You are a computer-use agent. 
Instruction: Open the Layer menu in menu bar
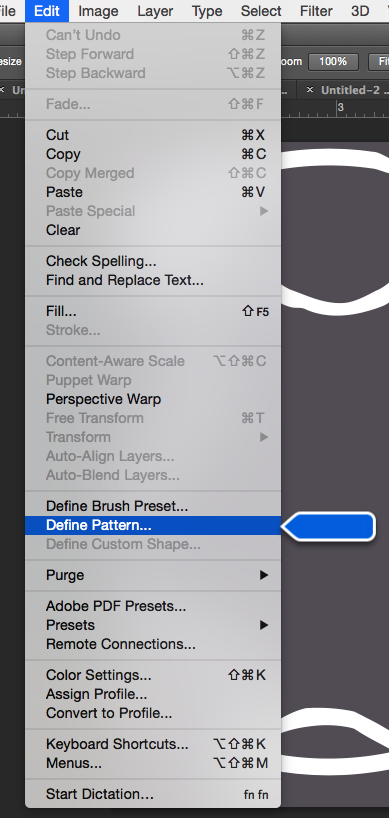click(157, 11)
